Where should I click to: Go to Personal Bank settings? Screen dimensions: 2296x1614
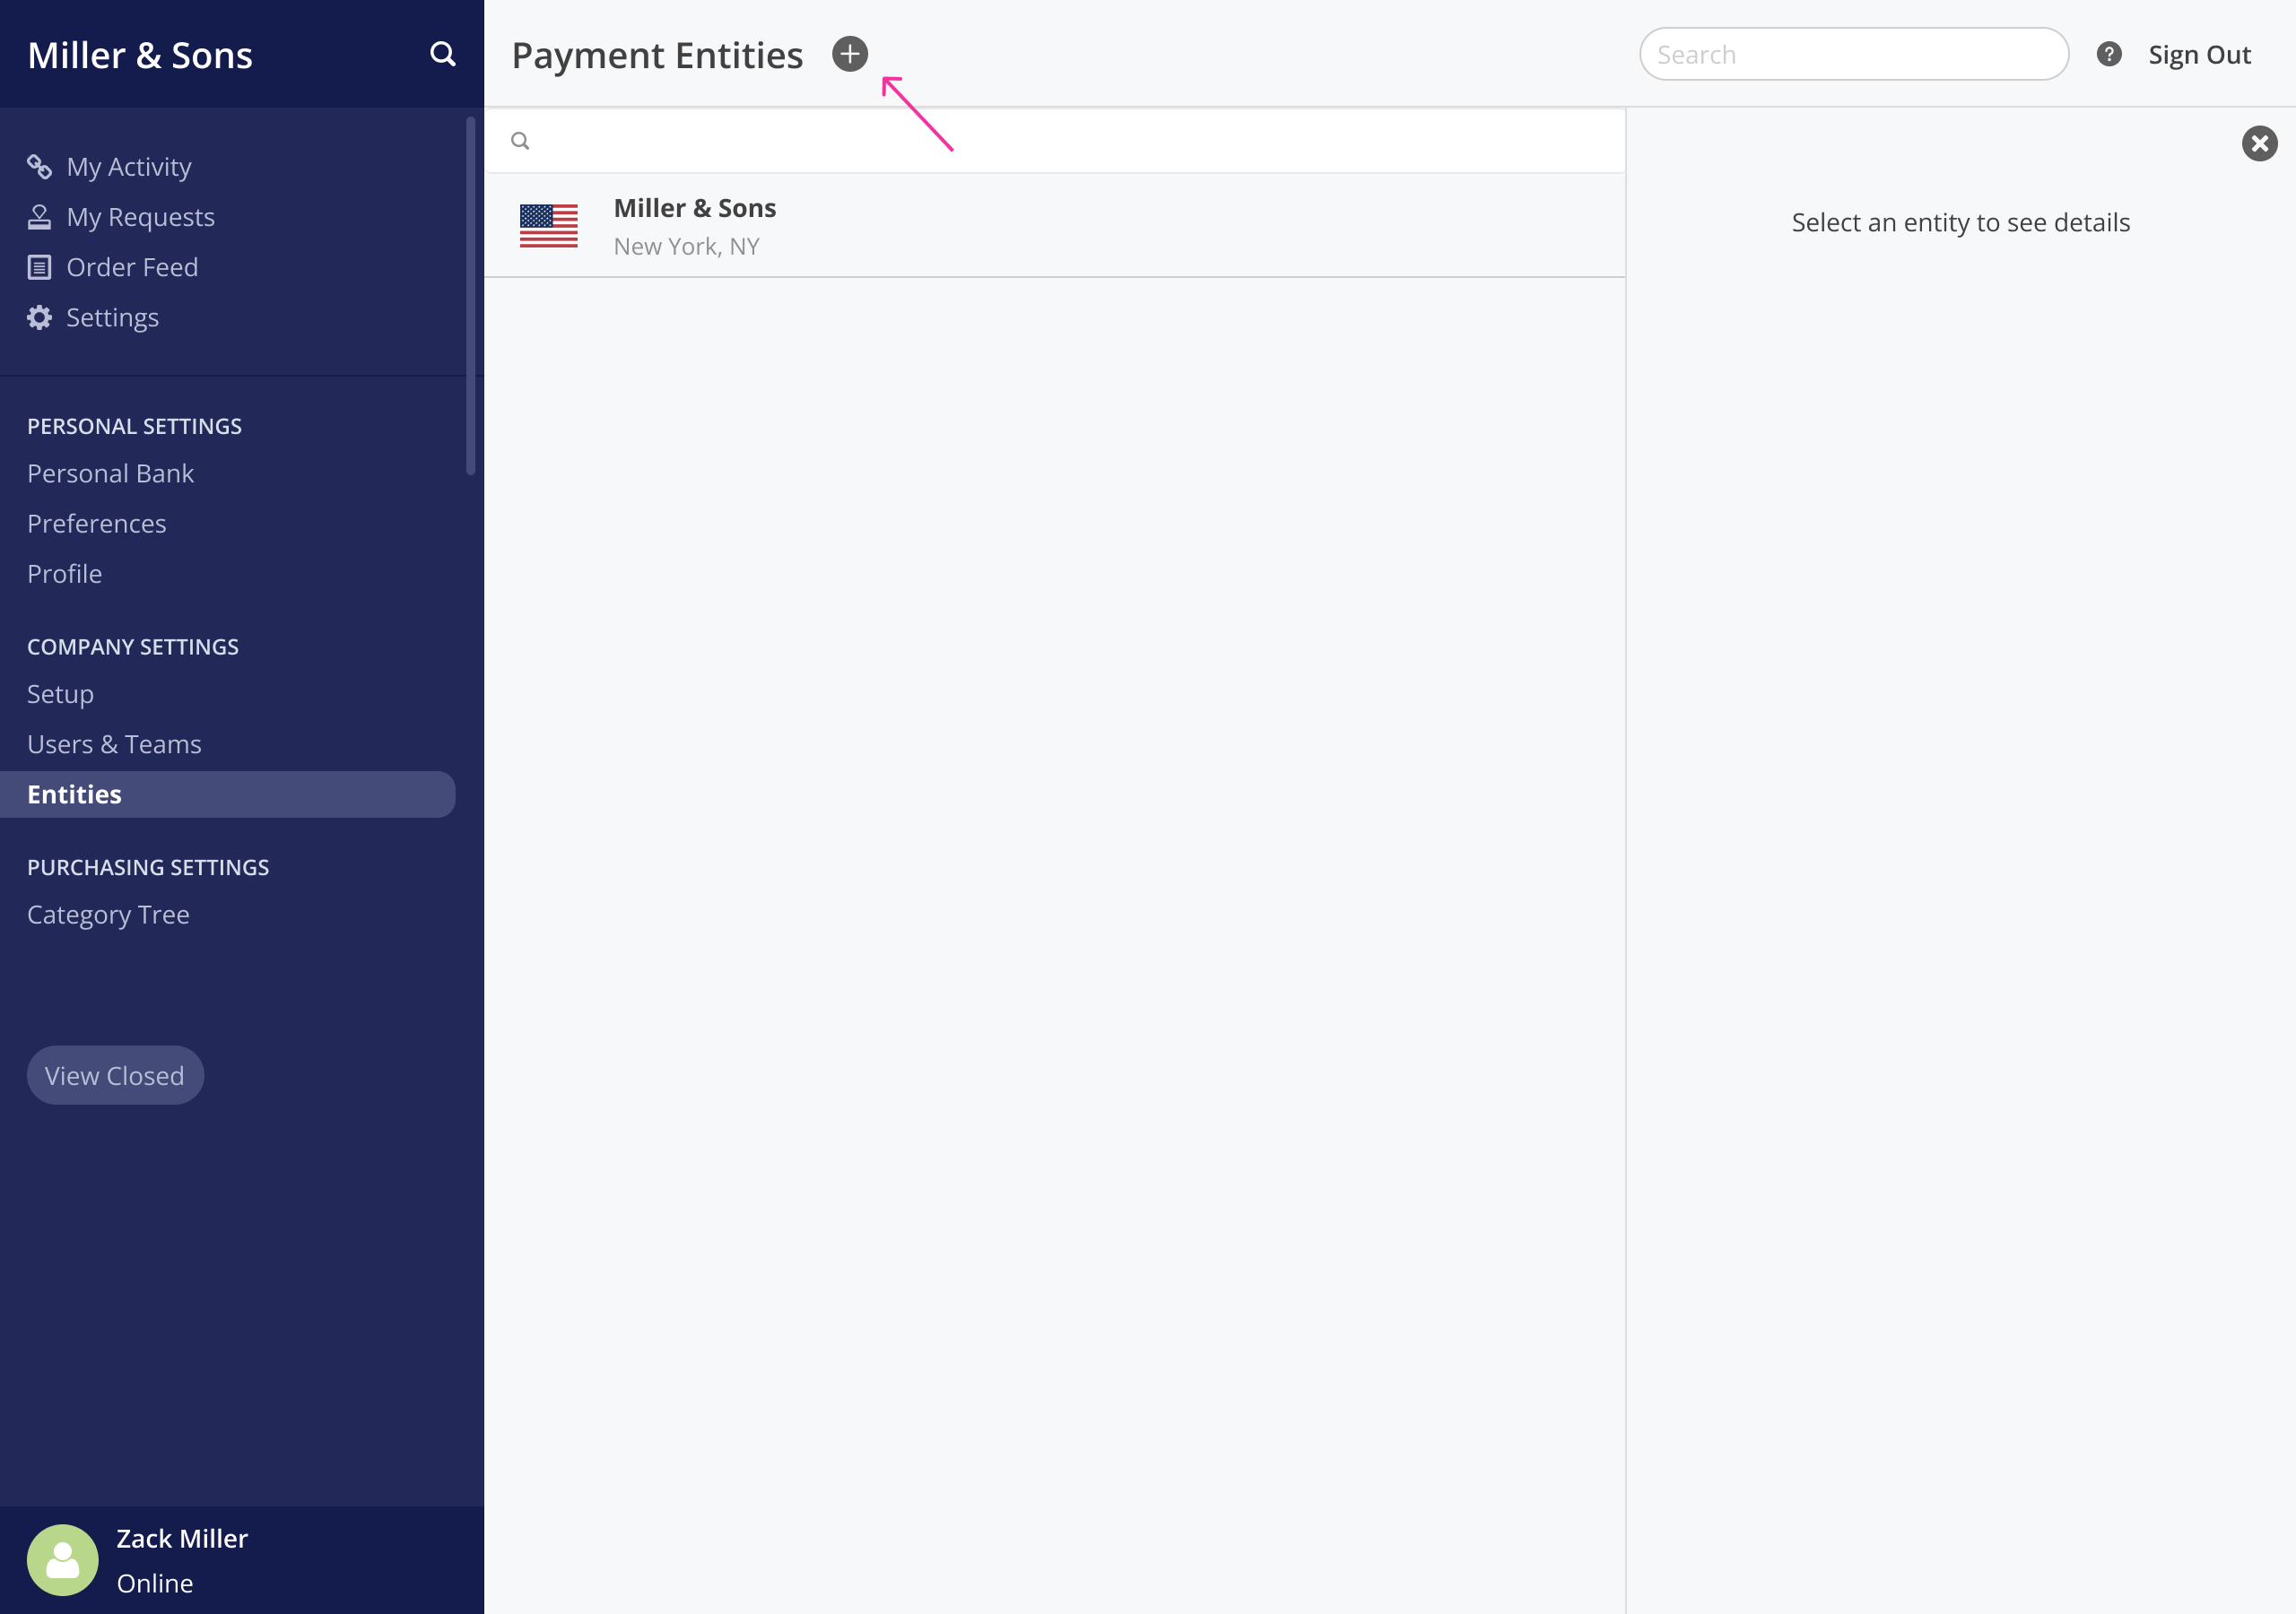coord(110,473)
